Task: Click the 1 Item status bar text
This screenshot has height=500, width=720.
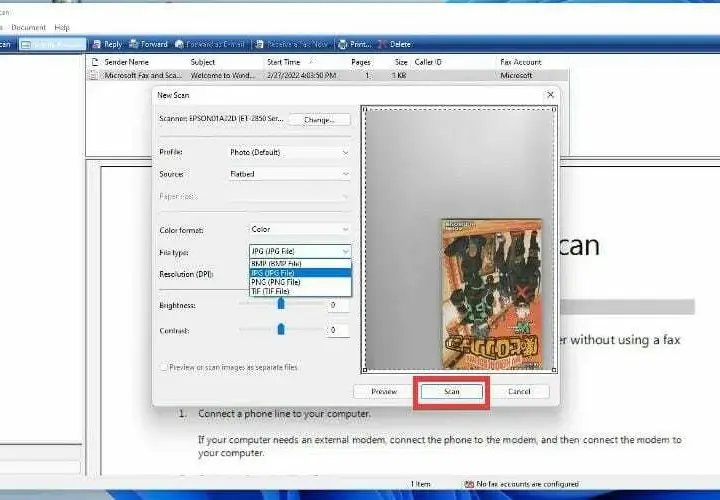Action: 420,484
